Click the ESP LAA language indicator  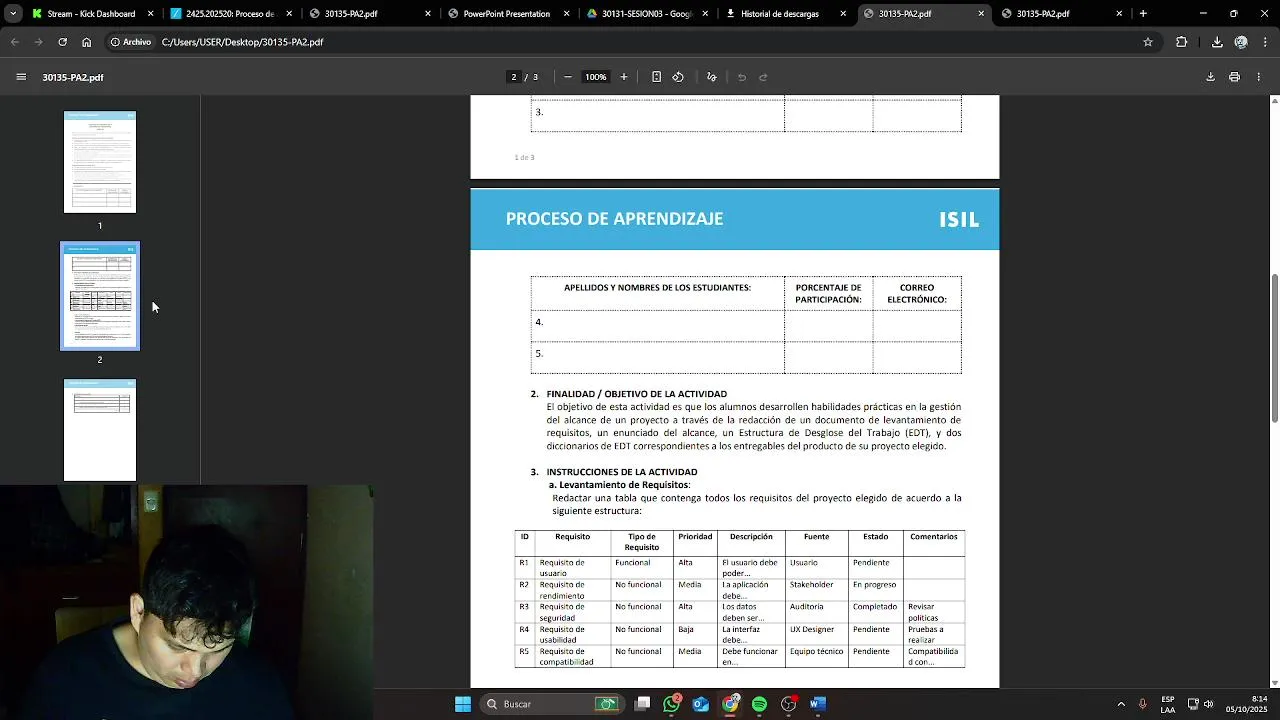pyautogui.click(x=1168, y=704)
